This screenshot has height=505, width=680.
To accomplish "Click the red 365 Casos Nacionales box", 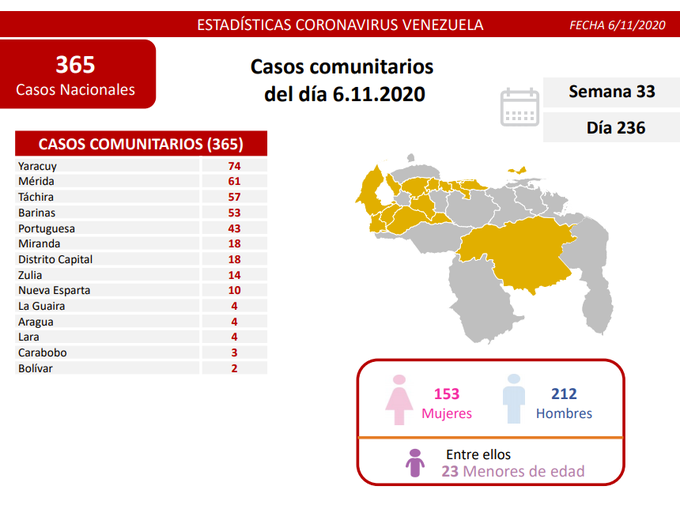I will [77, 74].
